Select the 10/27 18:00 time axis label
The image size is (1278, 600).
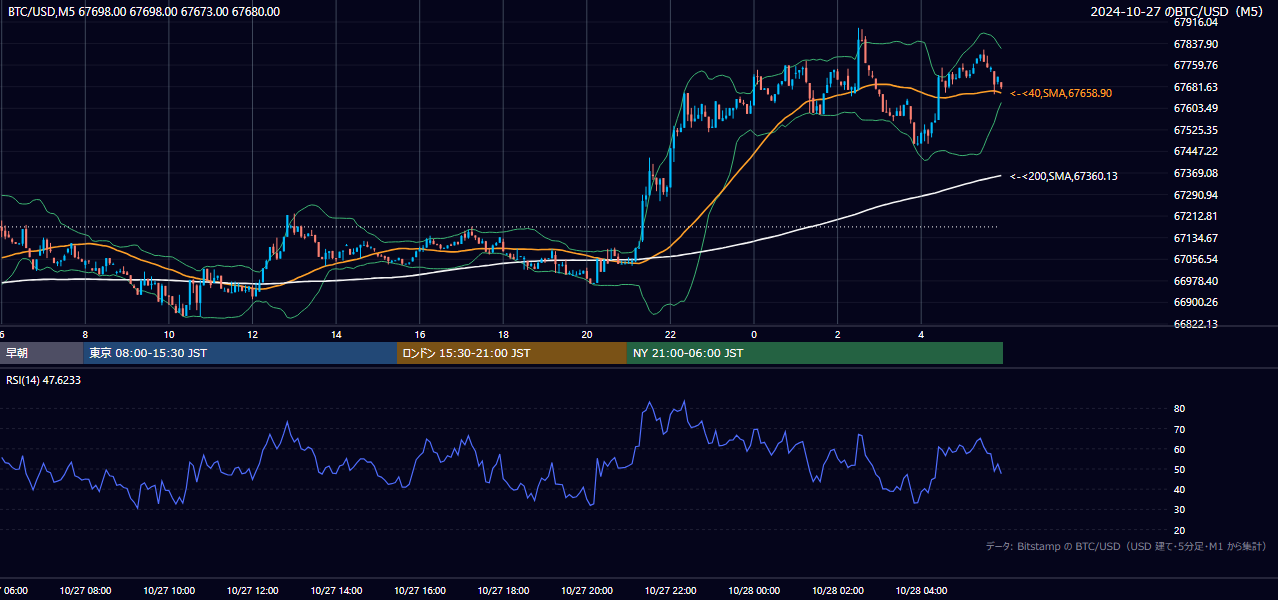(503, 590)
